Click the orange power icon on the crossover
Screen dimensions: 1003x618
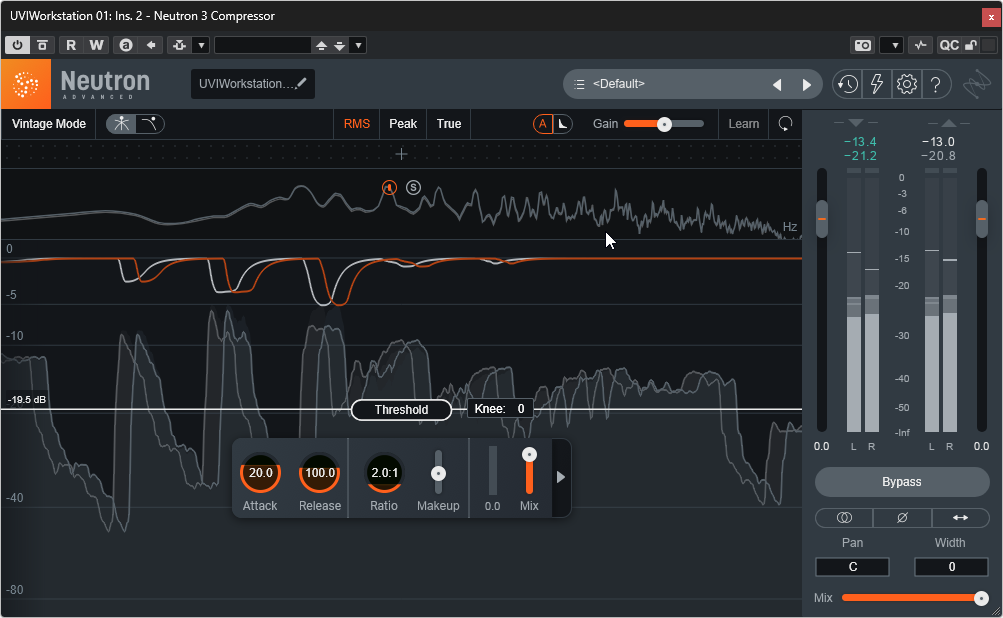coord(389,187)
